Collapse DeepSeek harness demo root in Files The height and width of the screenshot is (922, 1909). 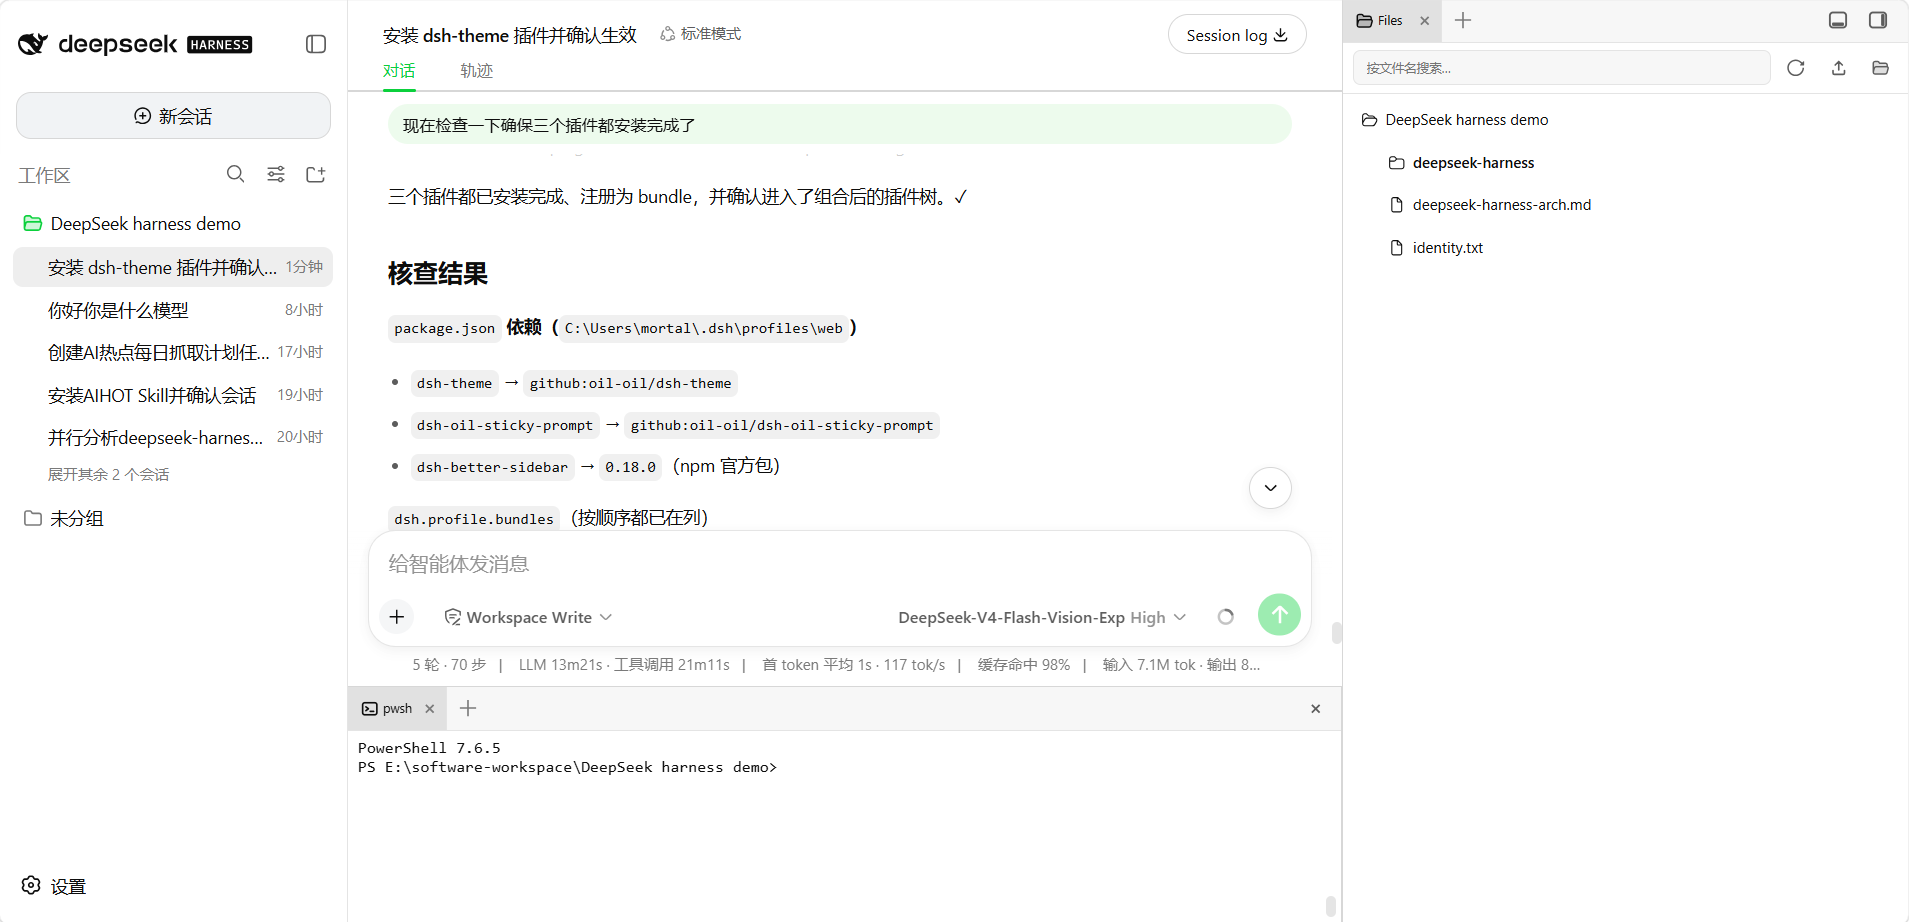[x=1455, y=120]
